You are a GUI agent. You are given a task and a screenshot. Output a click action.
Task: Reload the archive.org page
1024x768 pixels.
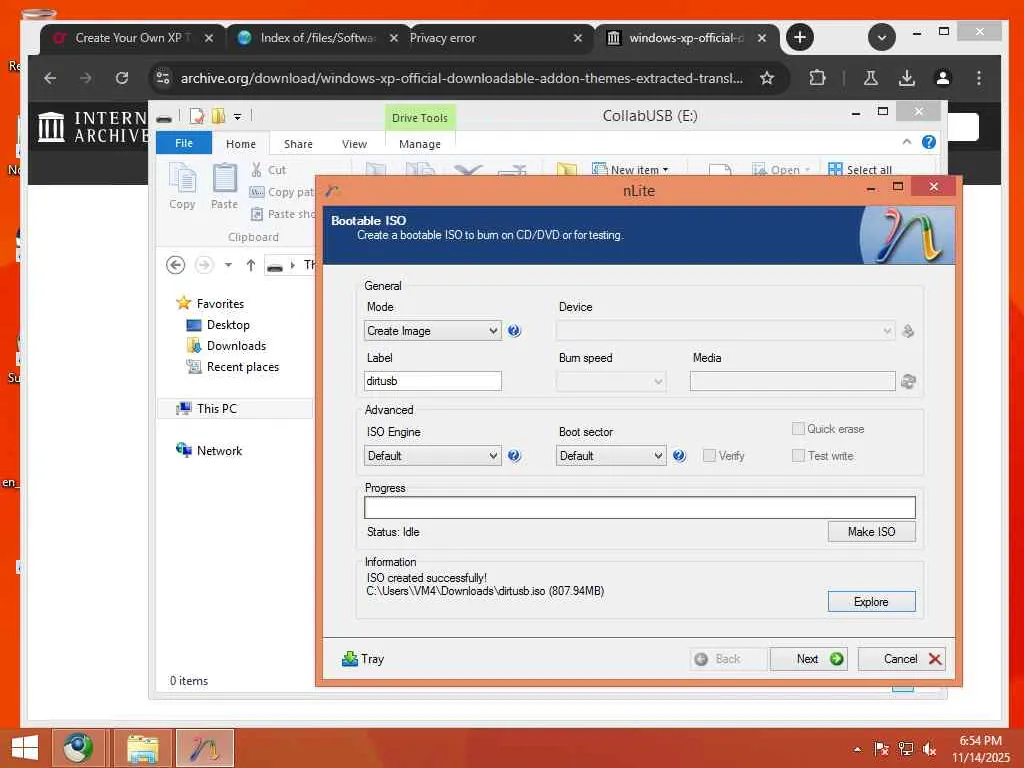pyautogui.click(x=122, y=78)
